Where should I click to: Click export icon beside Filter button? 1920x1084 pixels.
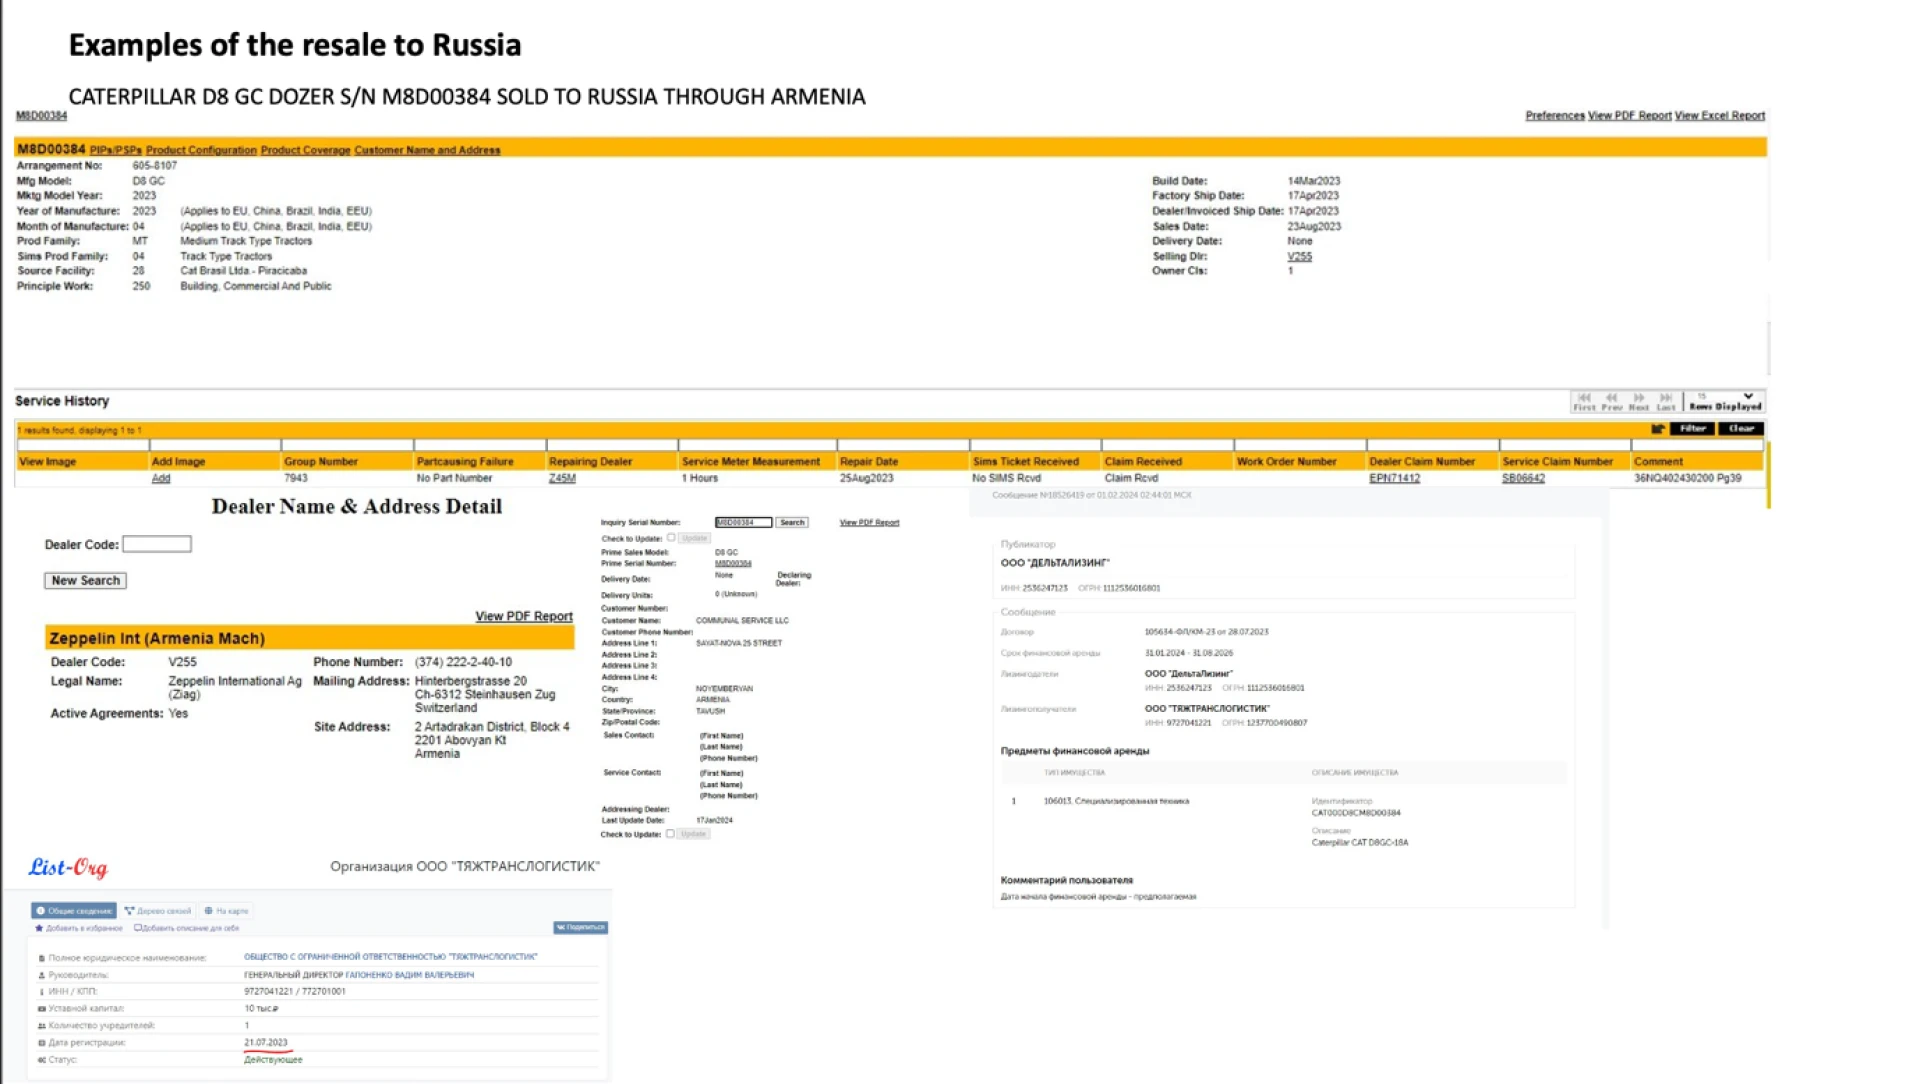click(1657, 429)
